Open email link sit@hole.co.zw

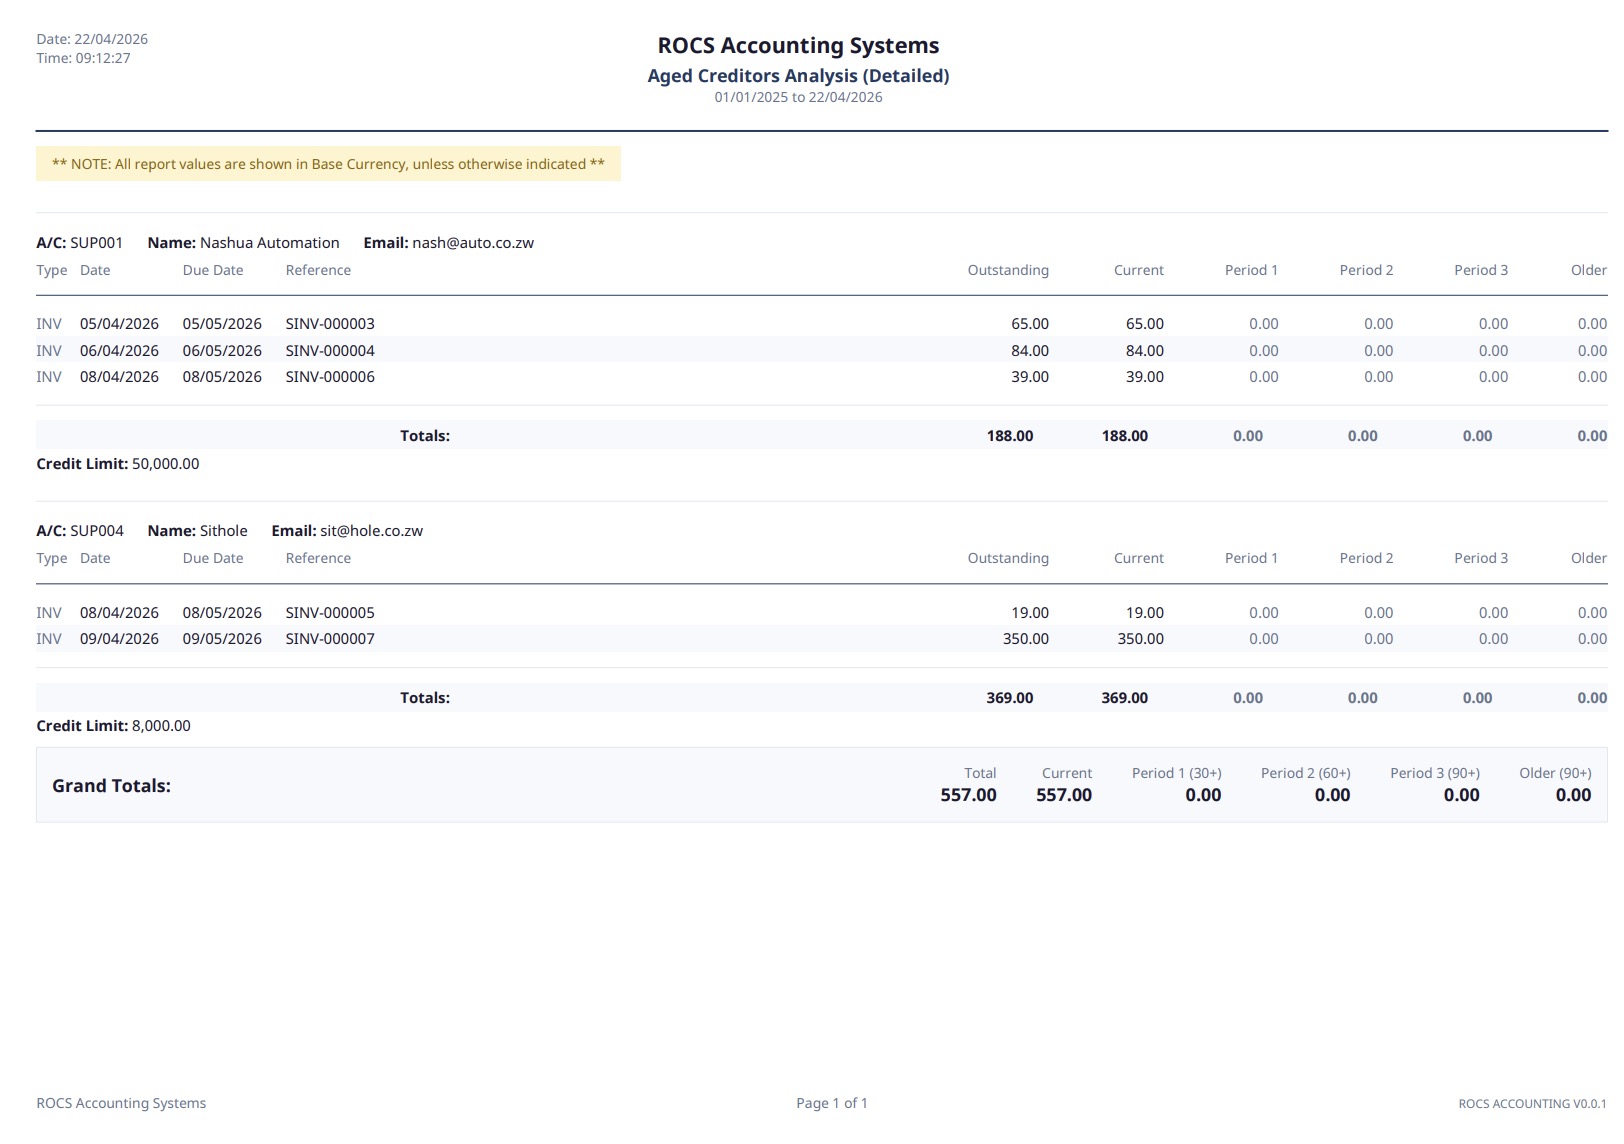click(369, 530)
